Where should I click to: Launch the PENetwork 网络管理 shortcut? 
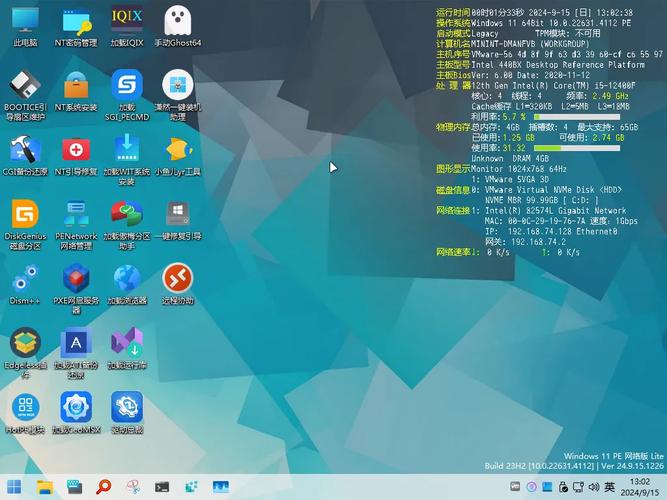point(76,215)
